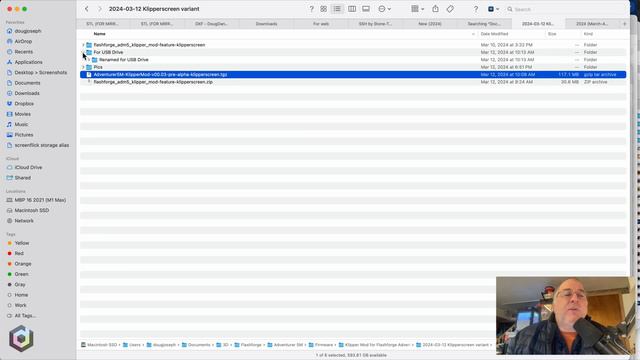The width and height of the screenshot is (640, 360).
Task: Select the Renamed for USB Drive row
Action: (353, 60)
